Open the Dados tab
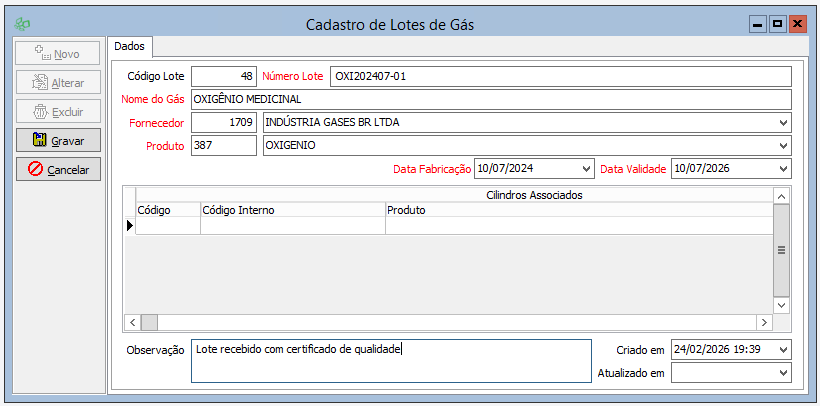Image resolution: width=820 pixels, height=406 pixels. point(129,46)
